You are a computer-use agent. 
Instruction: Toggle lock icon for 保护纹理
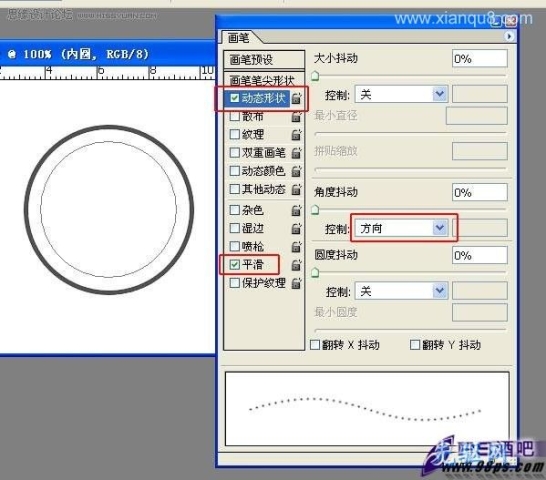296,283
